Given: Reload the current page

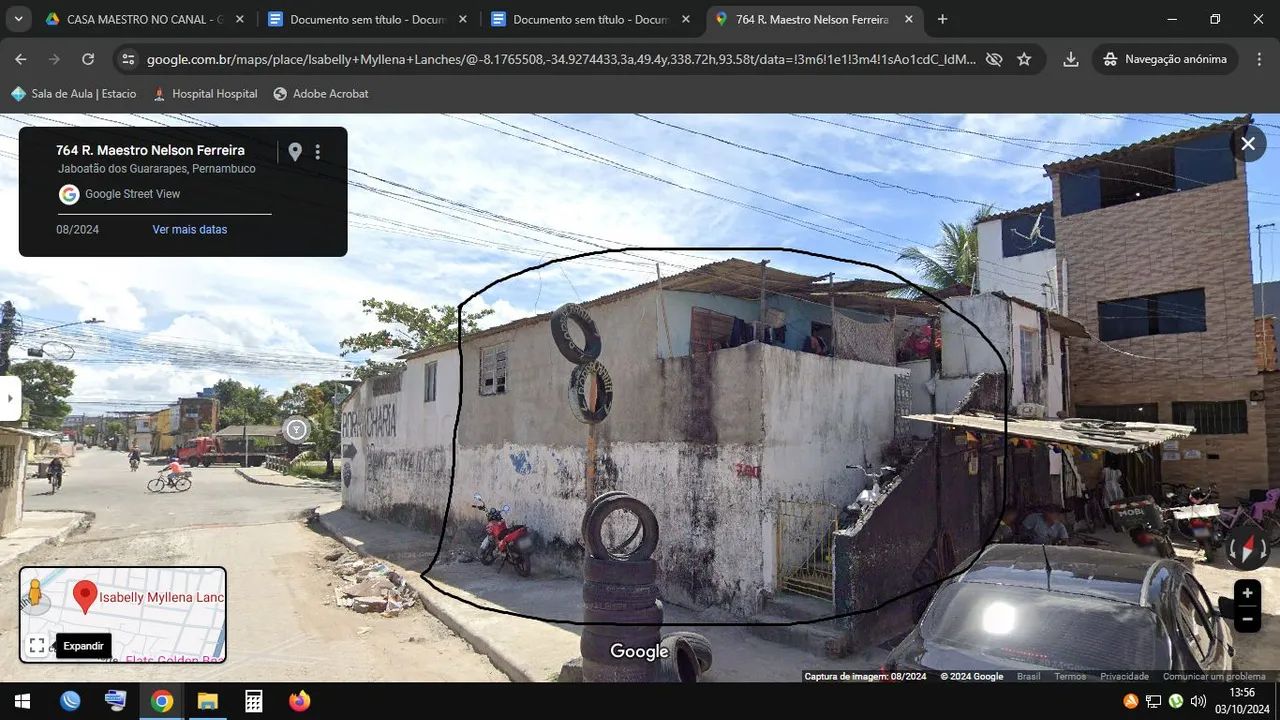Looking at the screenshot, I should pos(88,59).
